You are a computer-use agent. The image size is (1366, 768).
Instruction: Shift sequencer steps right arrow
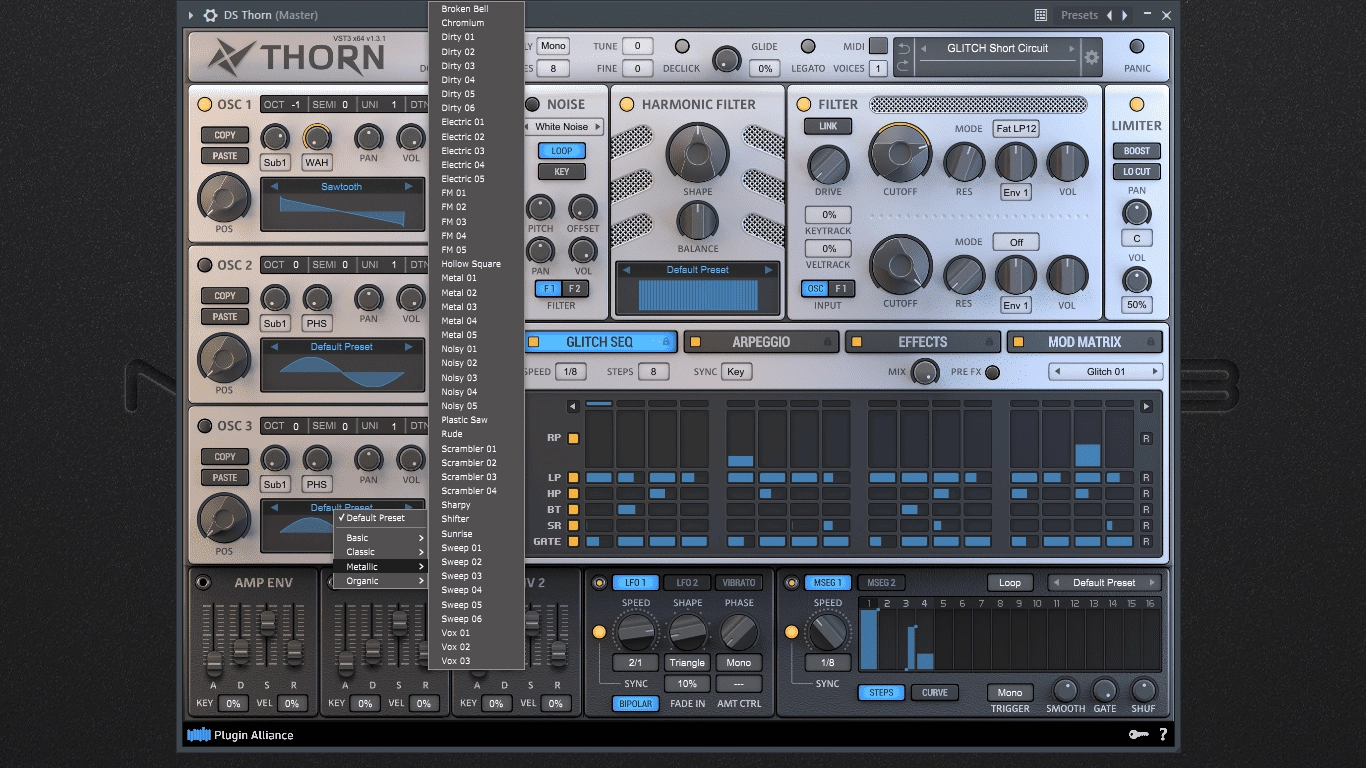pos(1146,406)
